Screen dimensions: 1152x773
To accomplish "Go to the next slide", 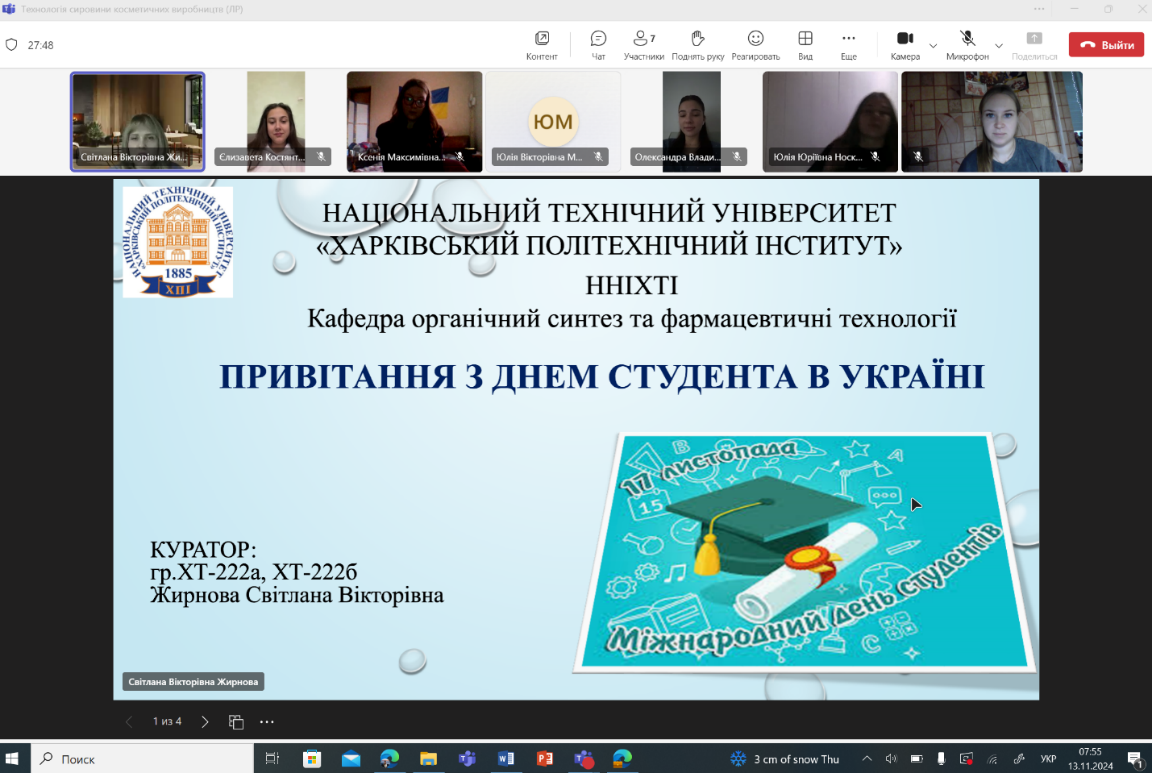I will point(205,721).
